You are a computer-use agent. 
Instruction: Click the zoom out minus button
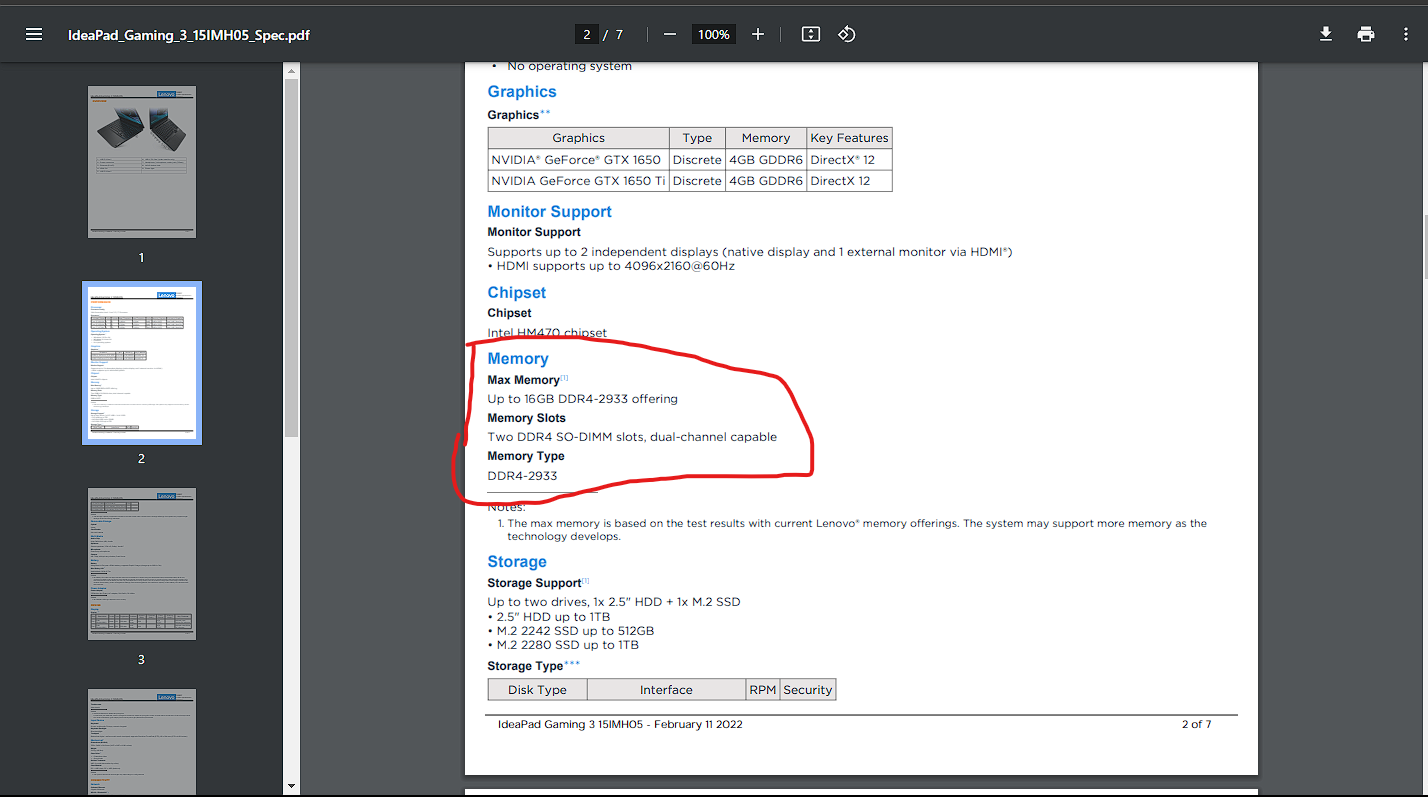pos(670,34)
